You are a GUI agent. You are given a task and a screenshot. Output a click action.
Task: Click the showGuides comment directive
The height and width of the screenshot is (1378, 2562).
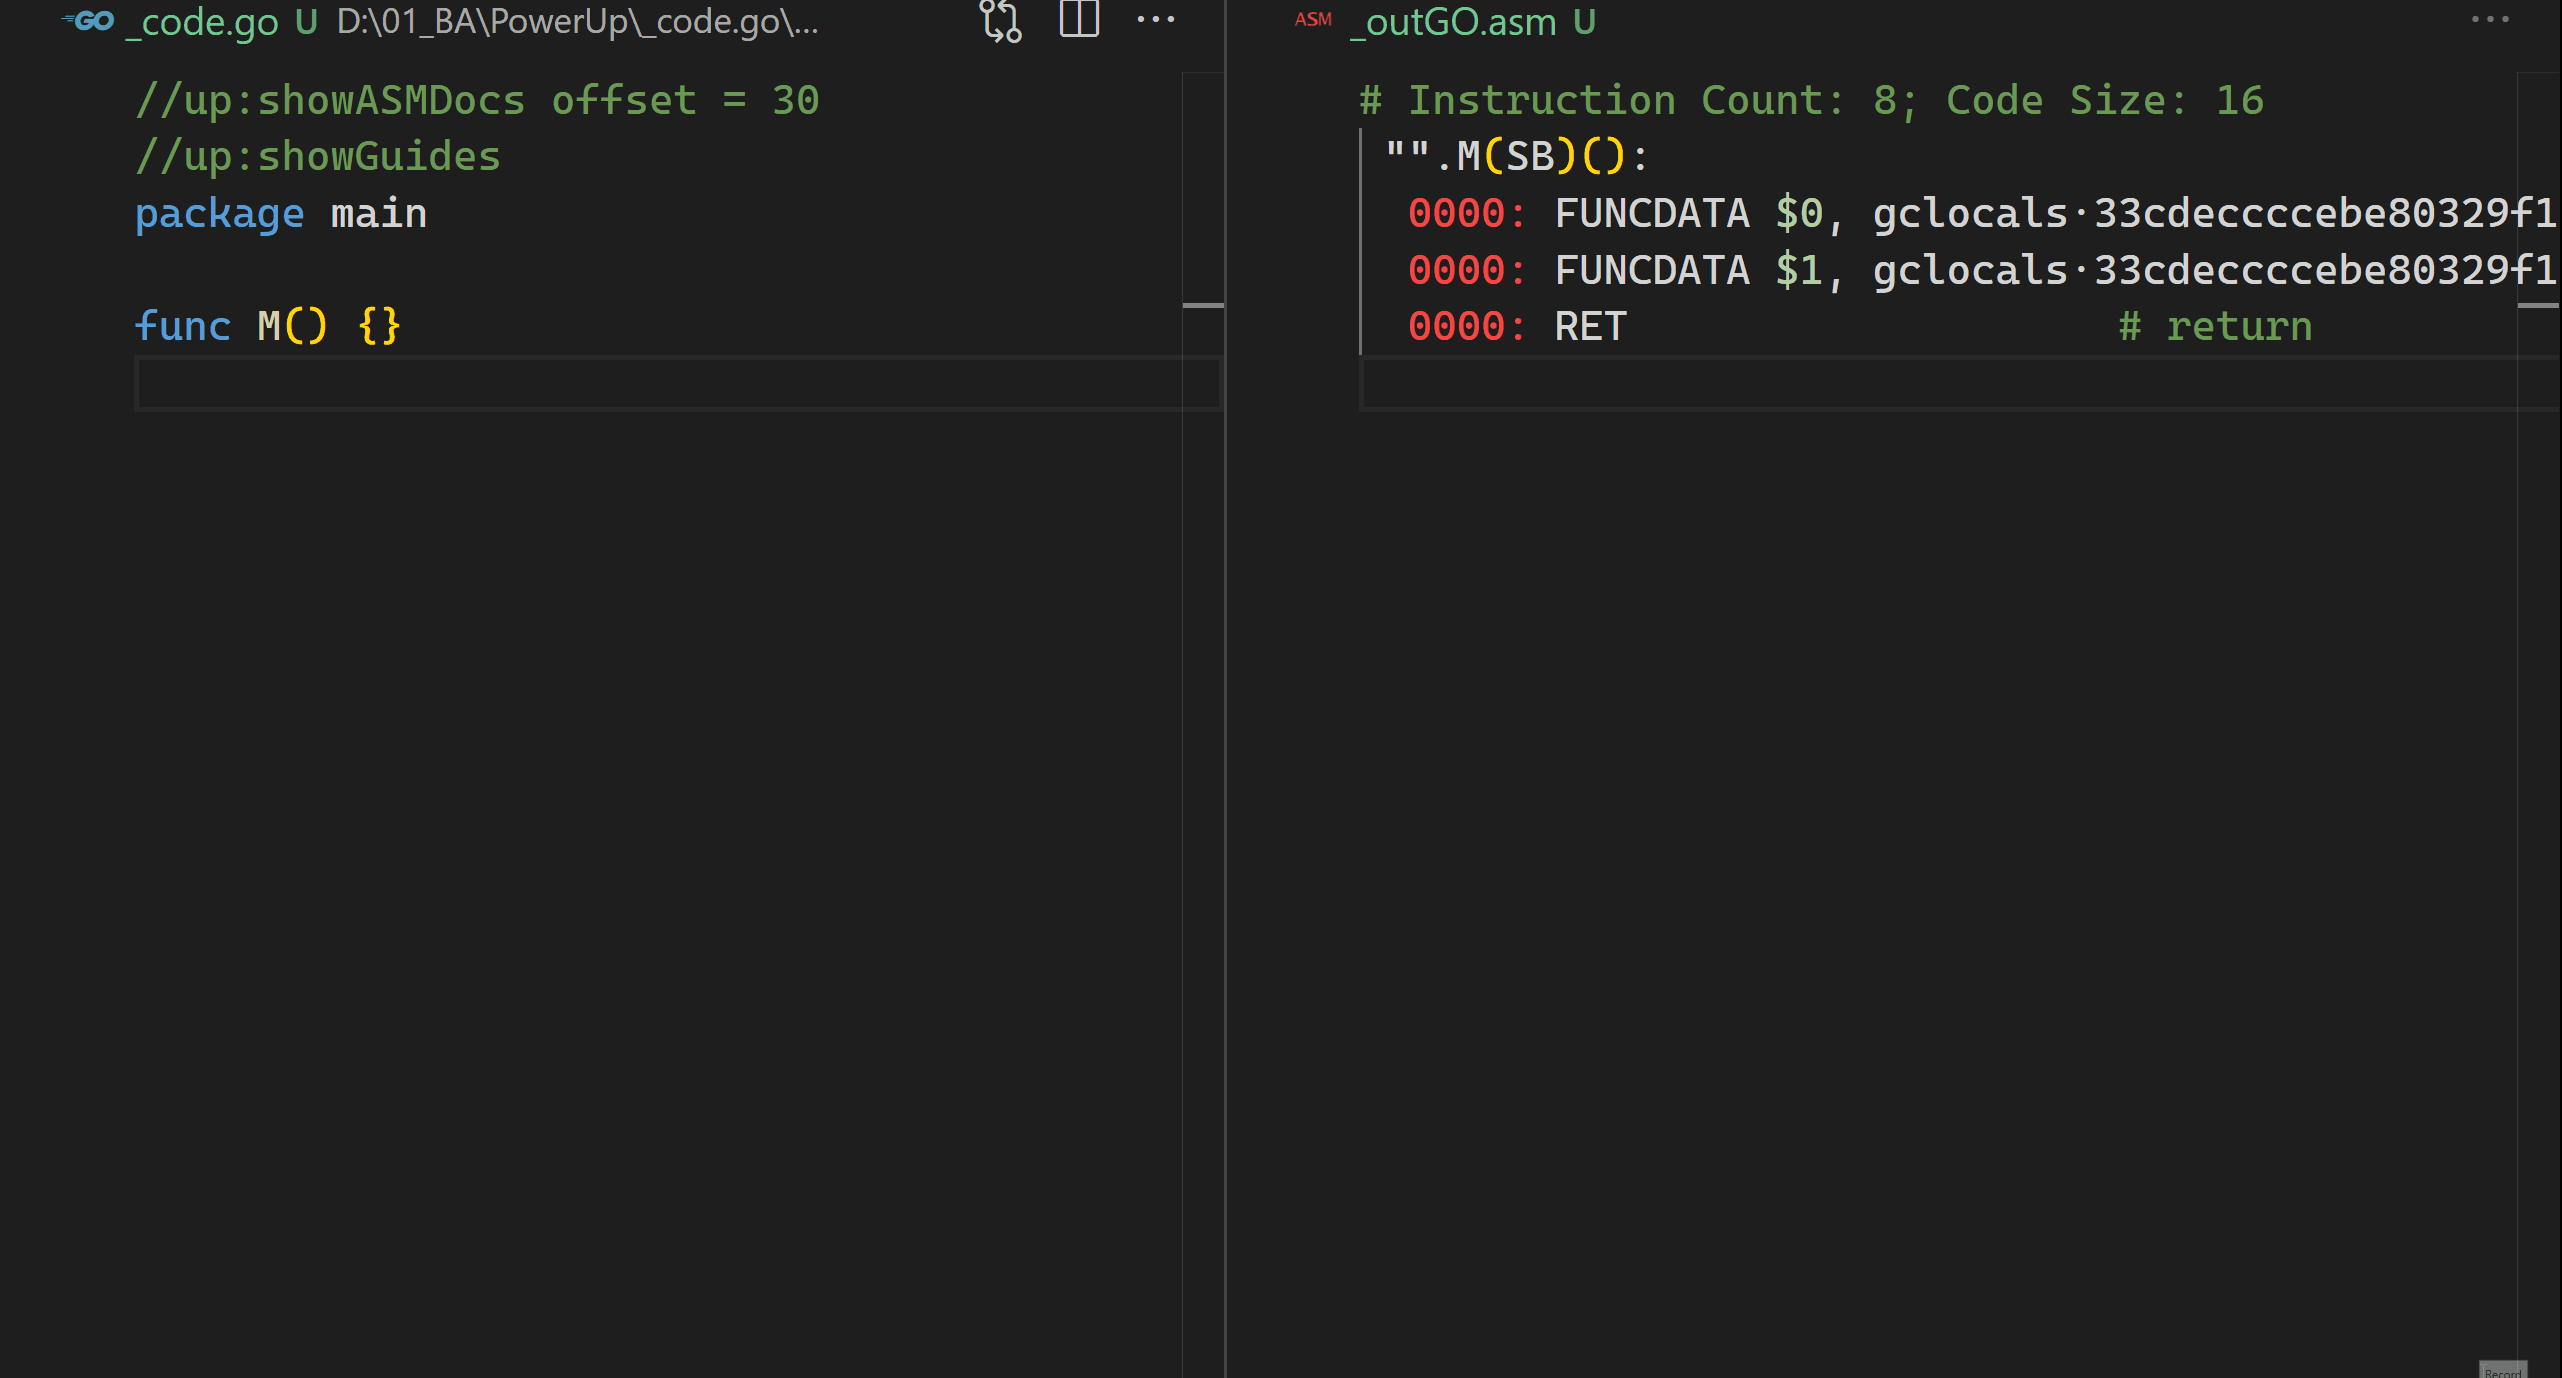pyautogui.click(x=317, y=154)
